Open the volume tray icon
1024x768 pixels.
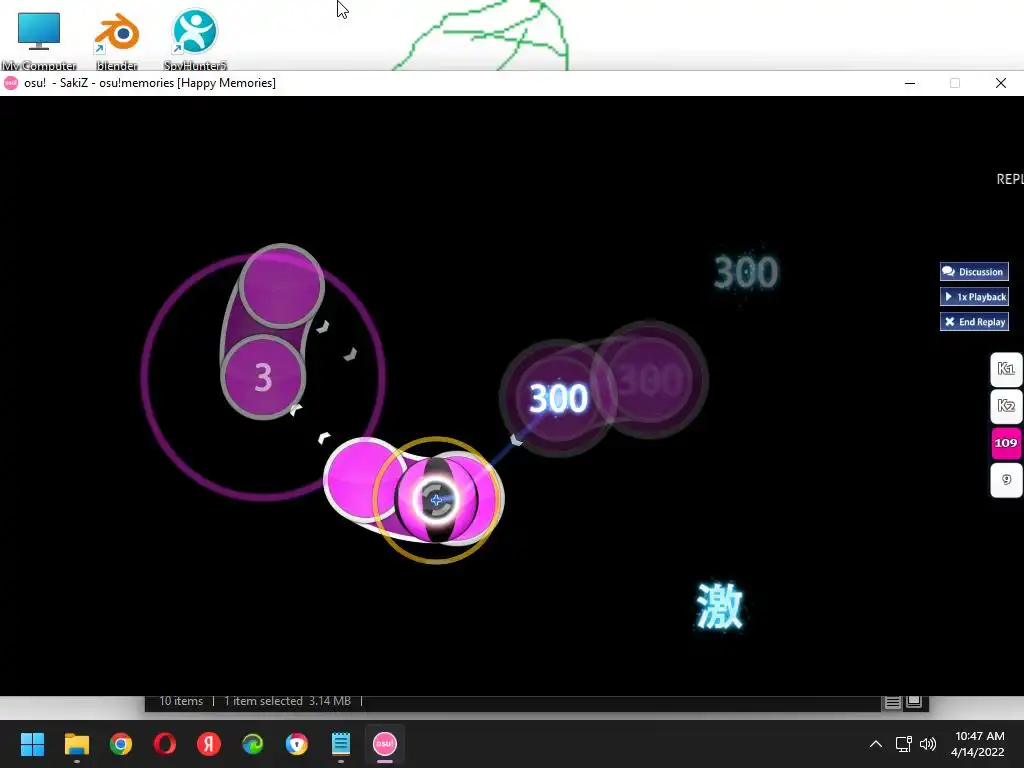point(927,744)
